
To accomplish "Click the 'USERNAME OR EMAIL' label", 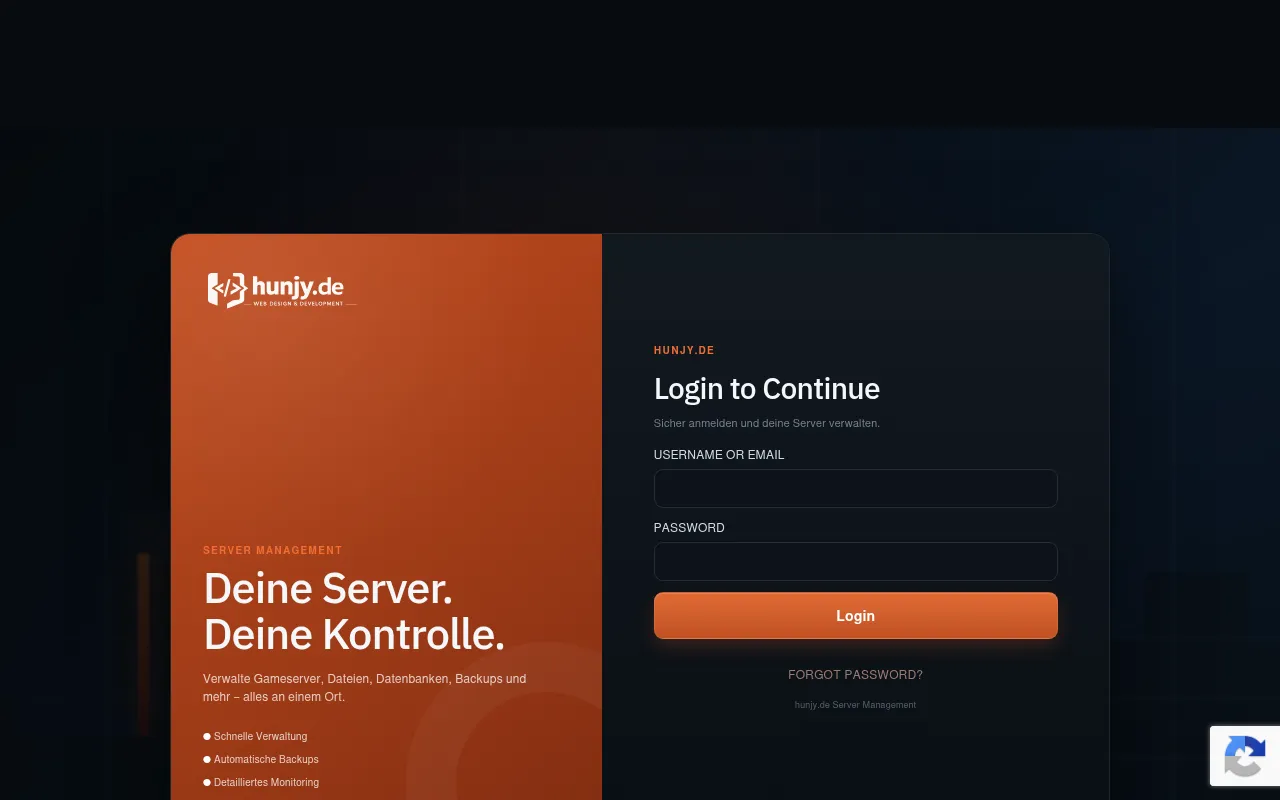I will point(719,455).
